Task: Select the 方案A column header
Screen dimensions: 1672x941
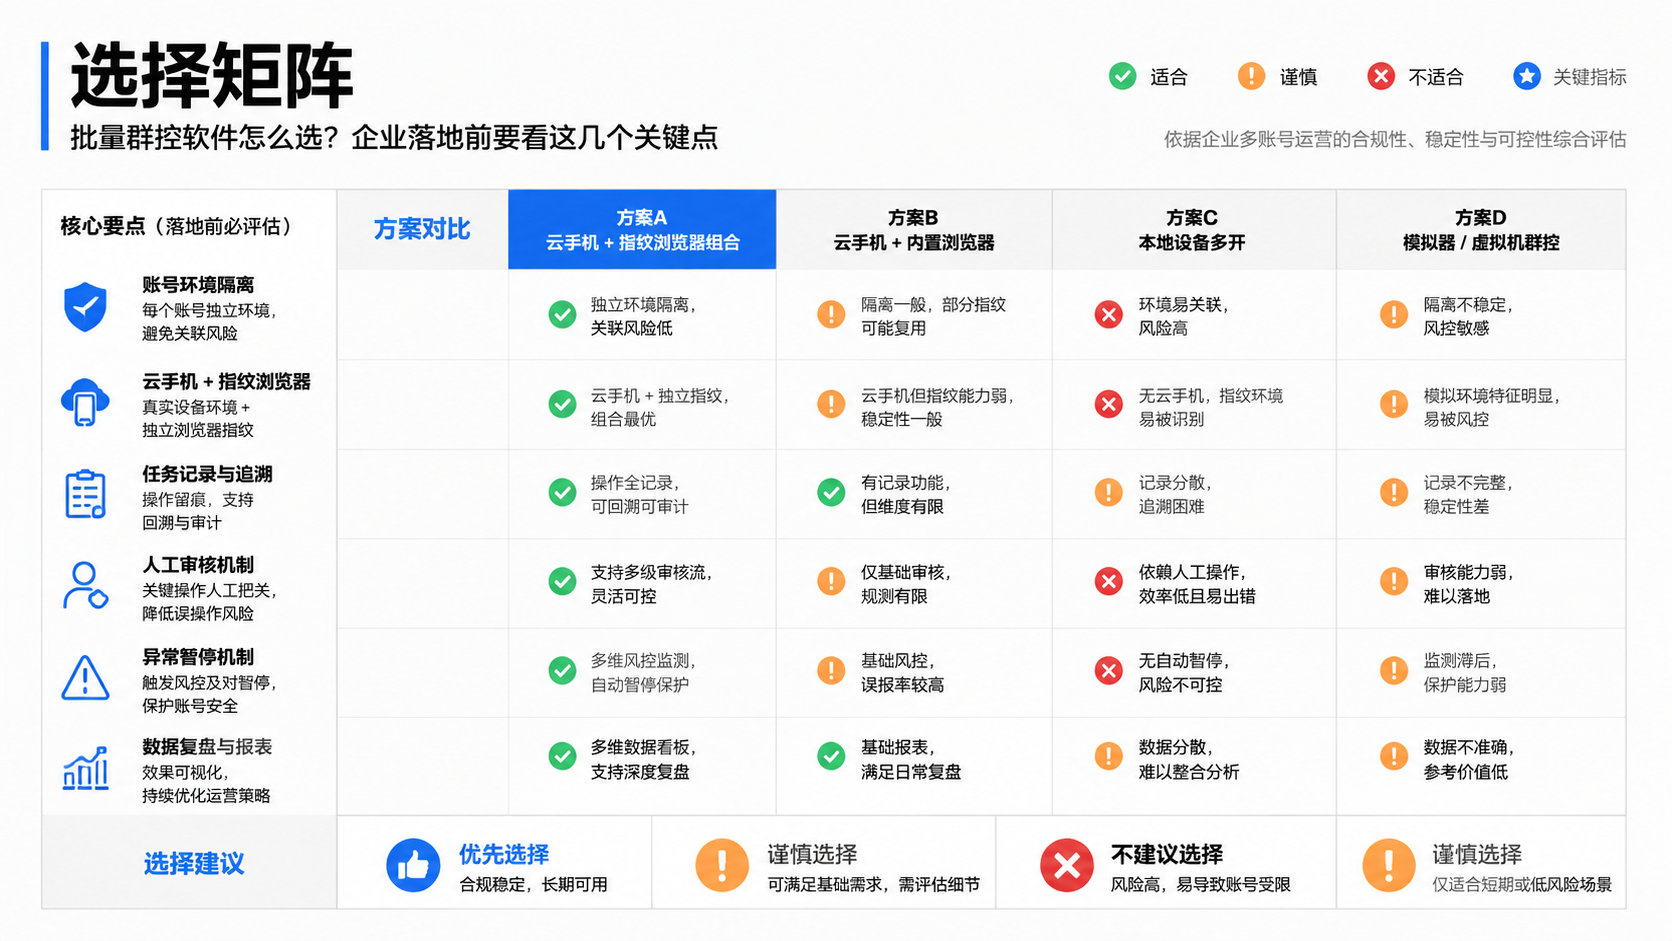Action: [642, 229]
